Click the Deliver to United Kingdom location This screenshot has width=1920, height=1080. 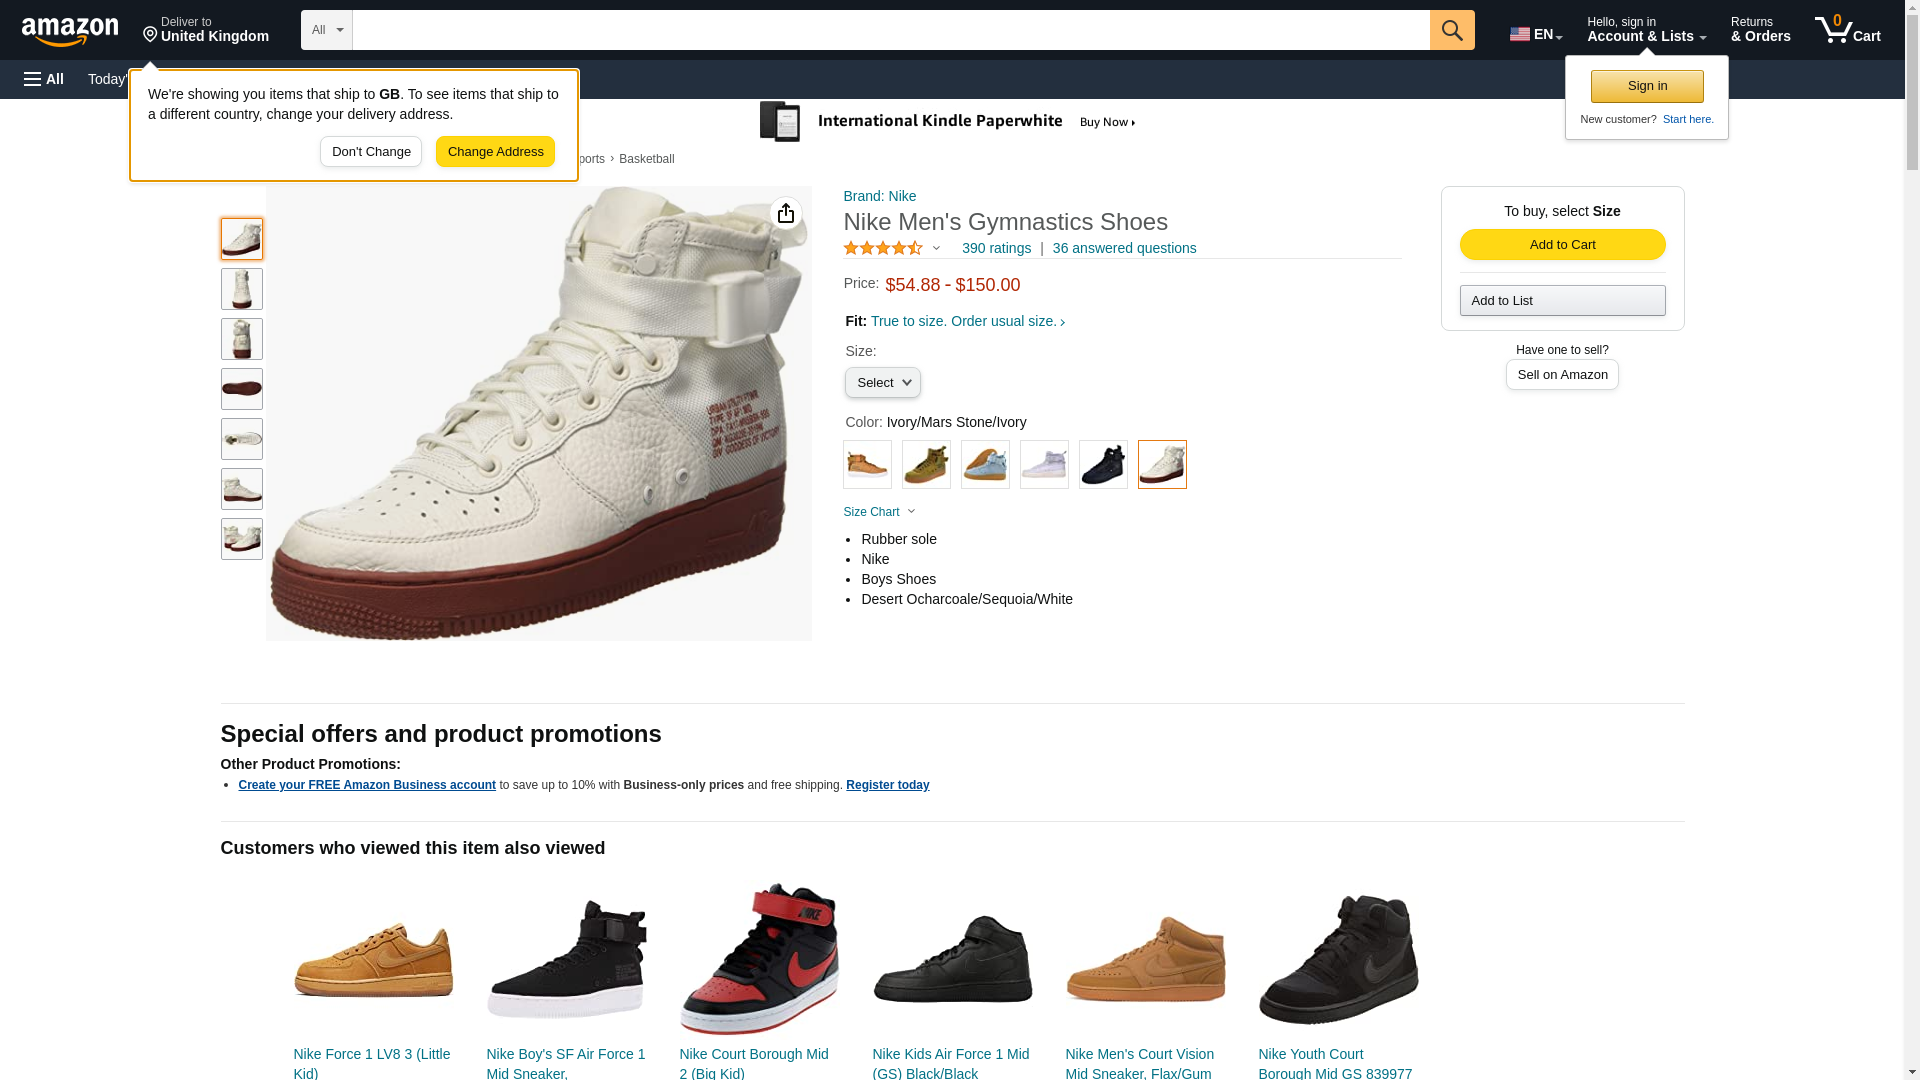(206, 30)
